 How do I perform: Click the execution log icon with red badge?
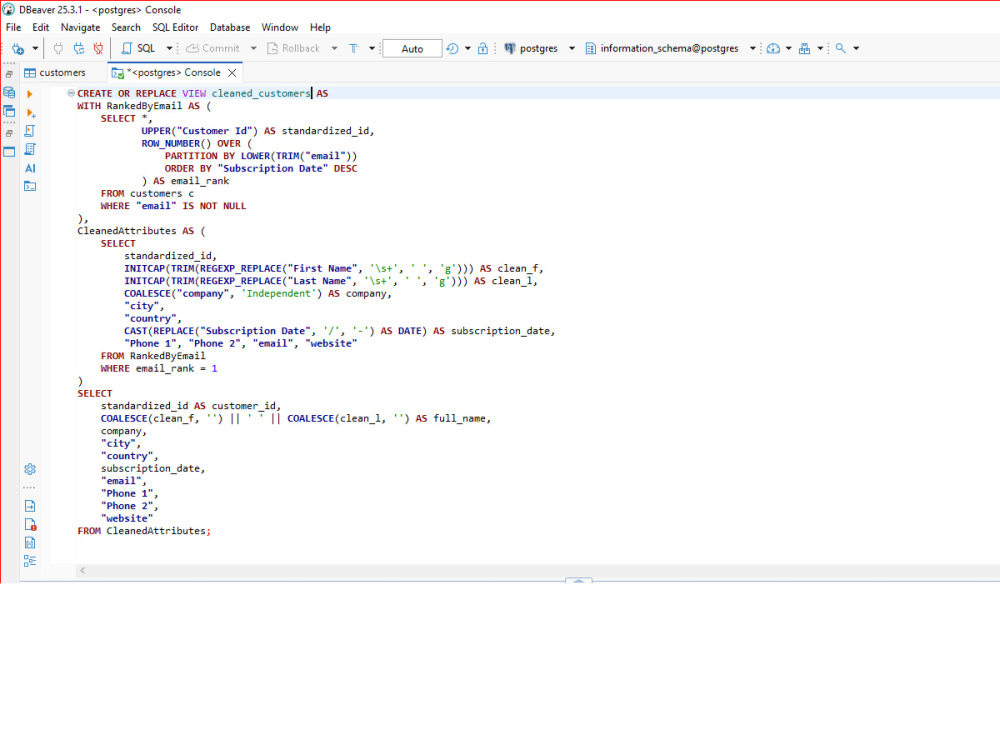[30, 525]
